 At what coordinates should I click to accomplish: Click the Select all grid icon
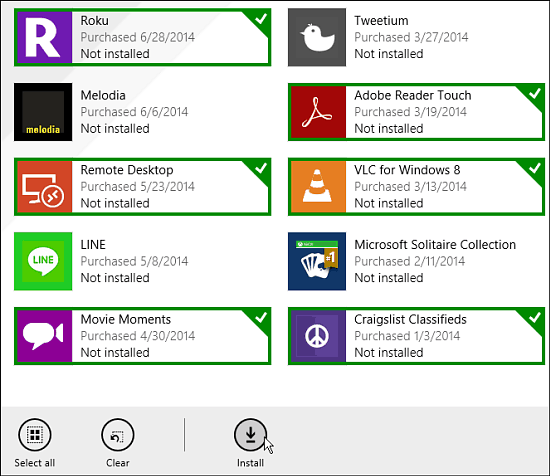35,435
